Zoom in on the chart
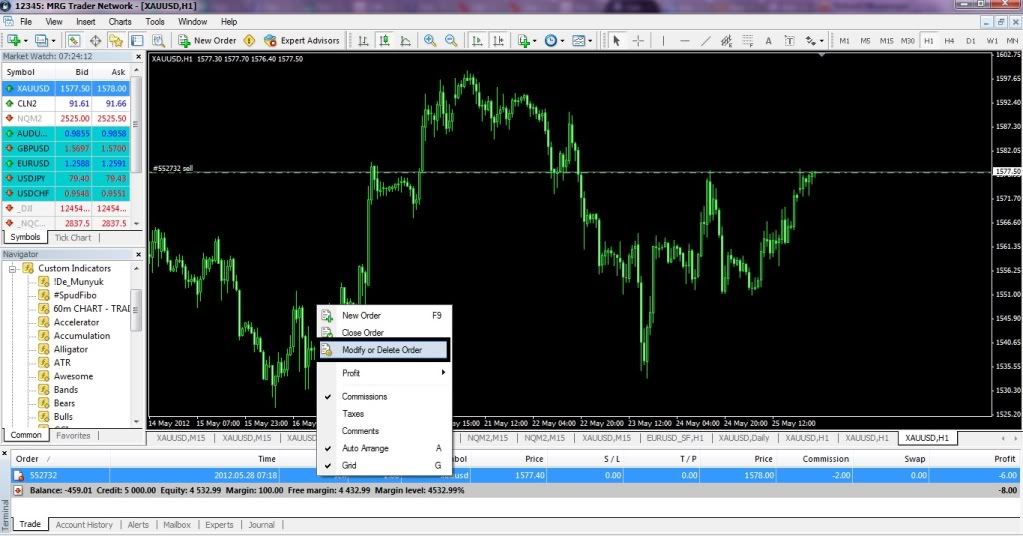Viewport: 1023px width, 536px height. (430, 40)
